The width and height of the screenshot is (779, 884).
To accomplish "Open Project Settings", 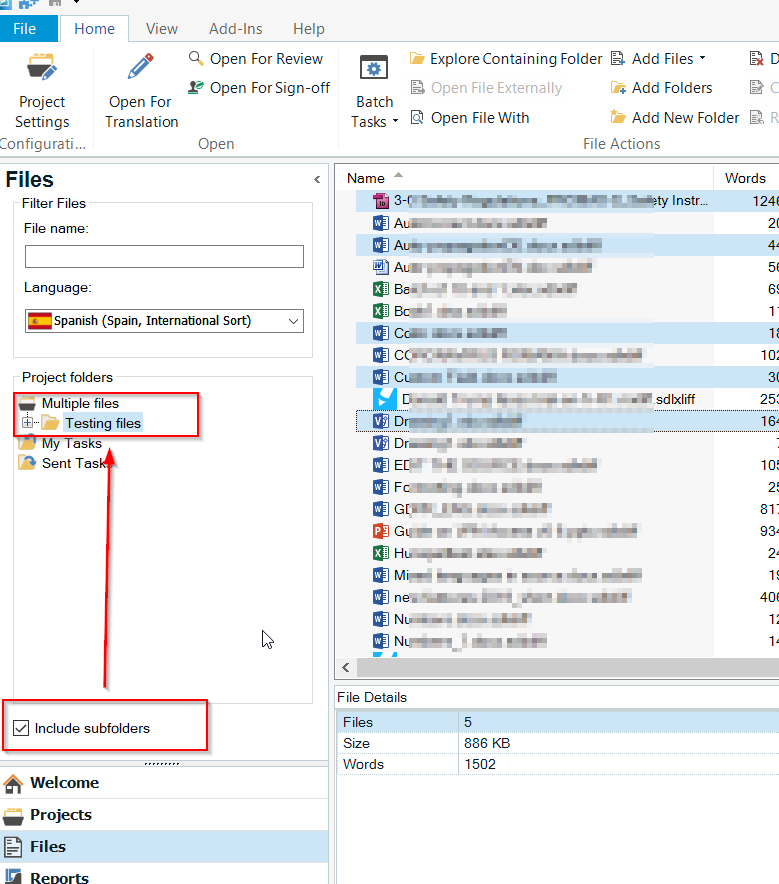I will (42, 91).
